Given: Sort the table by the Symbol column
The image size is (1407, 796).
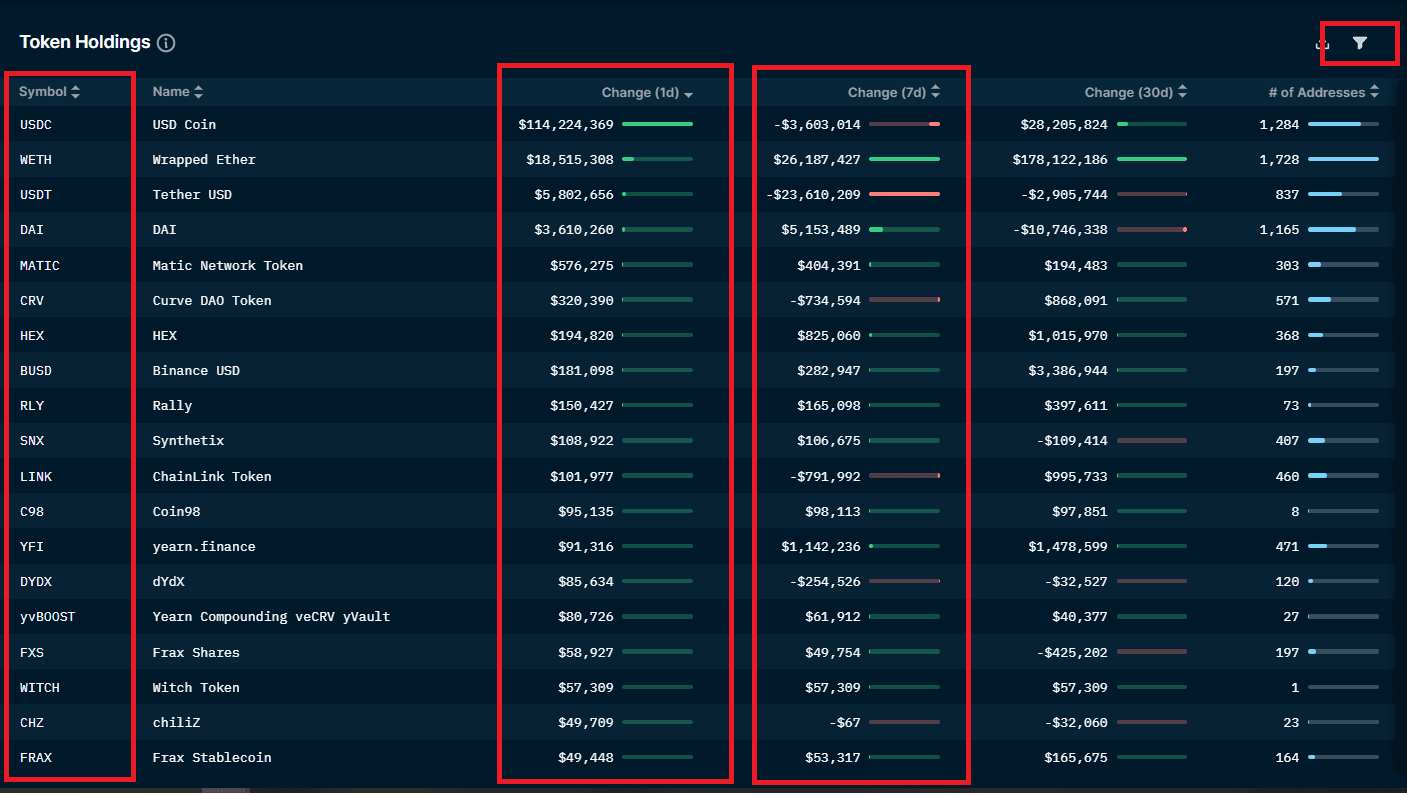Looking at the screenshot, I should click(49, 92).
